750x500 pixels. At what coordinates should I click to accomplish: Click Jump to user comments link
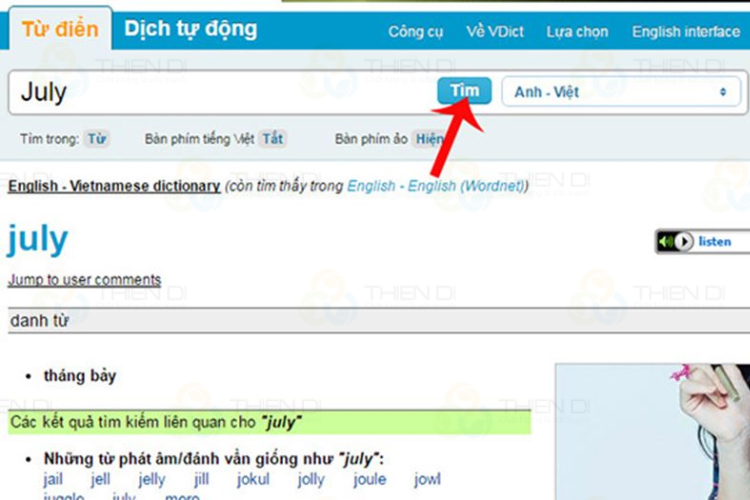84,280
